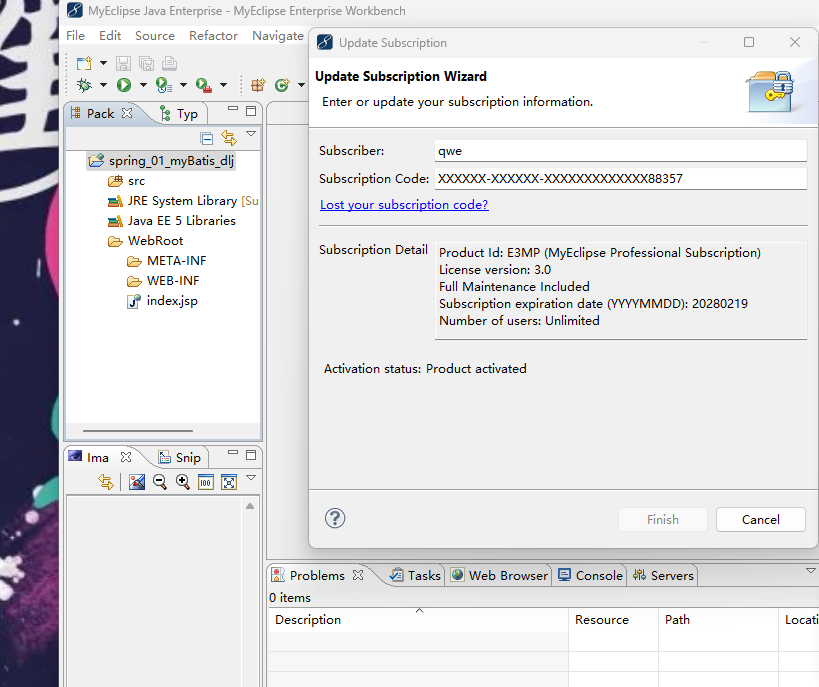Select the index.jsp file
819x687 pixels.
coord(162,301)
